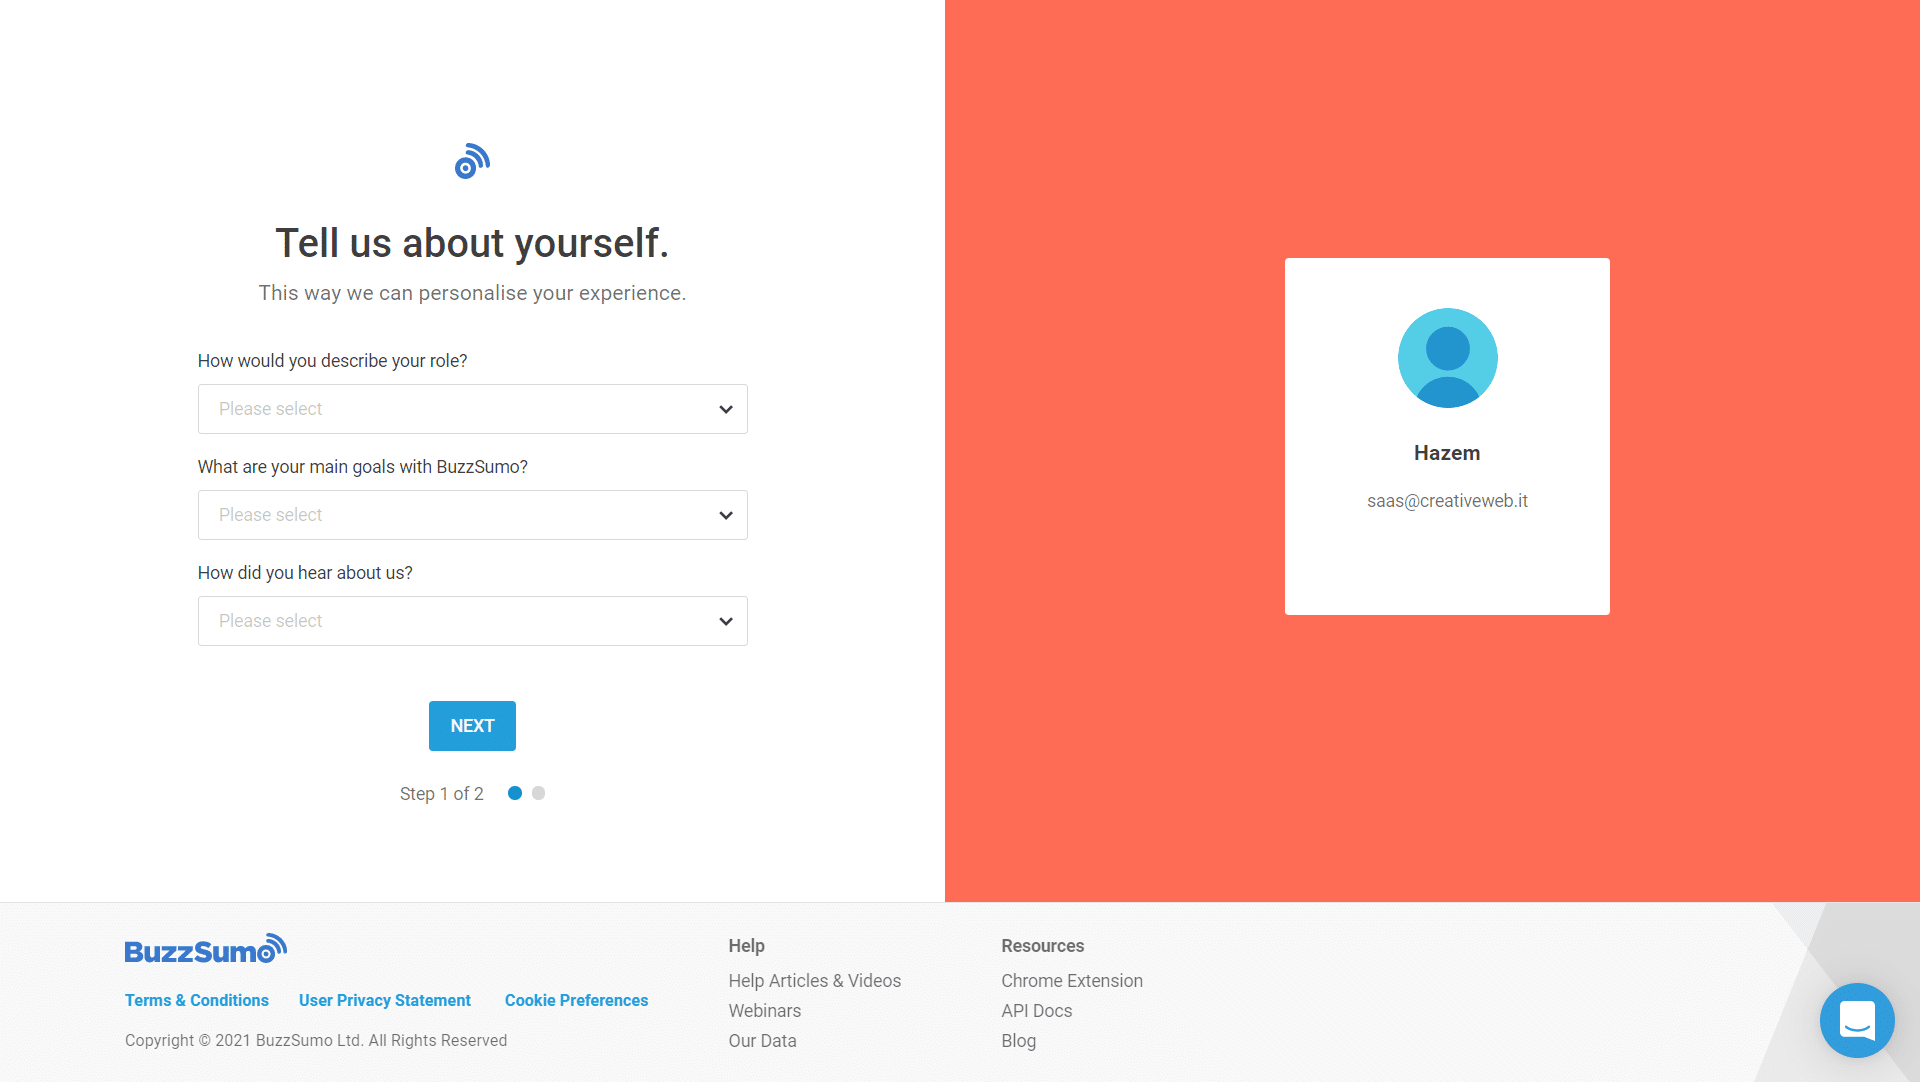
Task: Click Cookie Preferences footer link
Action: coord(575,999)
